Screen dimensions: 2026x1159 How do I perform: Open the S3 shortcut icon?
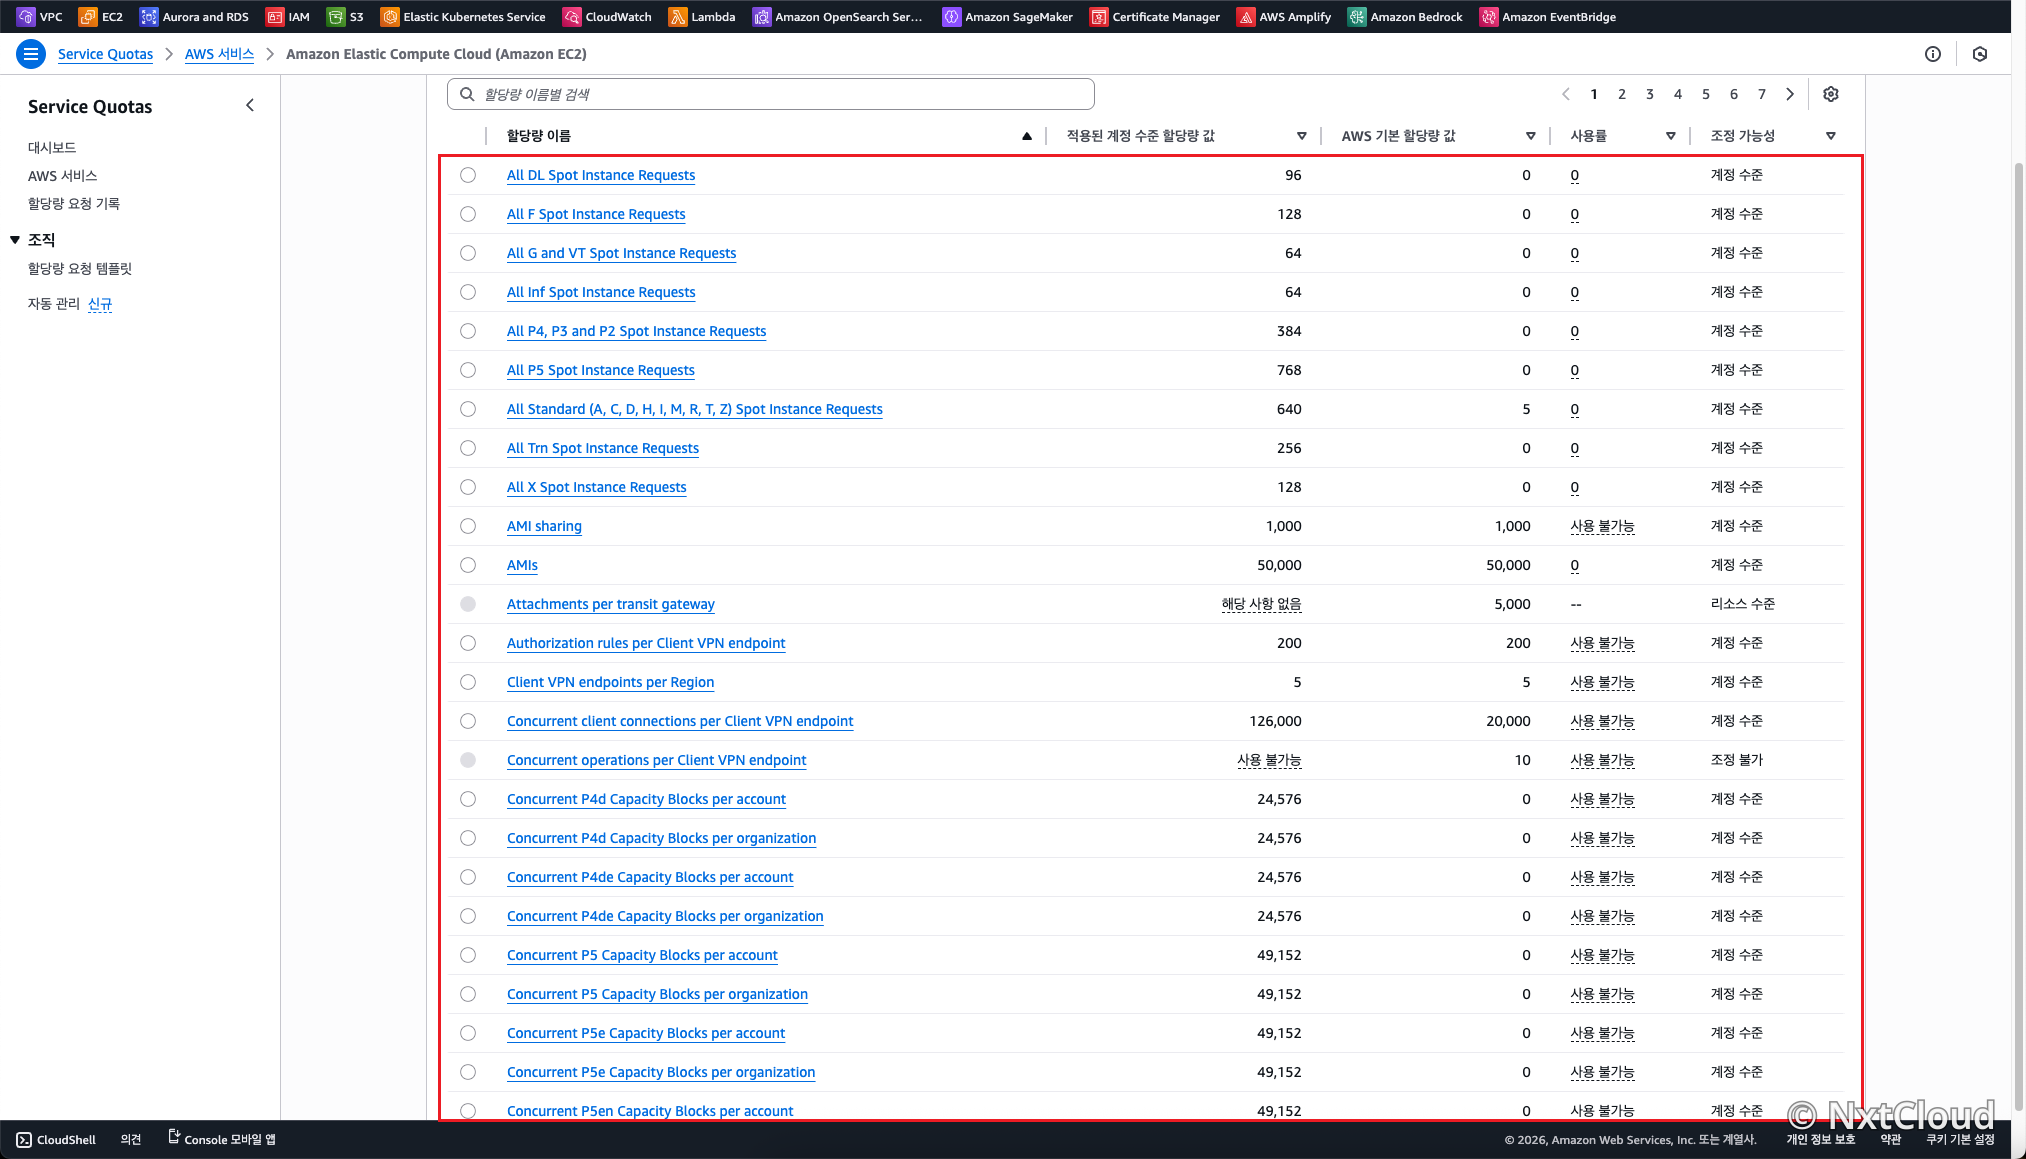point(336,17)
